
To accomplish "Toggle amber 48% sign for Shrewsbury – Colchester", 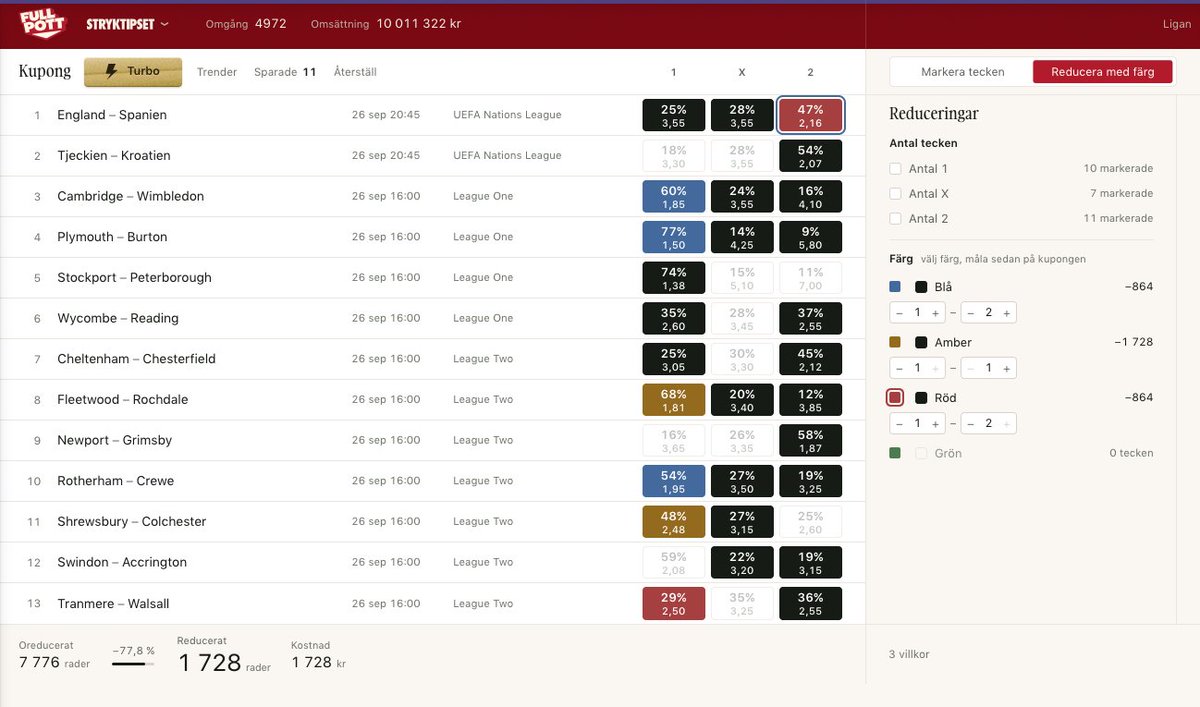I will (x=674, y=522).
